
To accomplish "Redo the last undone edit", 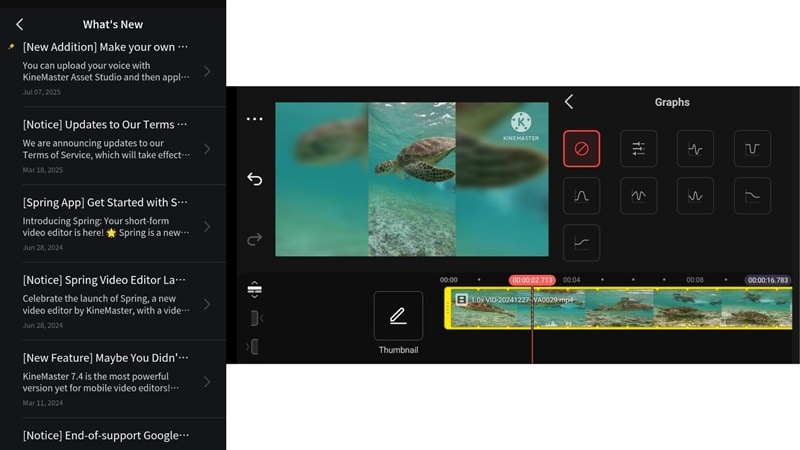I will 255,239.
